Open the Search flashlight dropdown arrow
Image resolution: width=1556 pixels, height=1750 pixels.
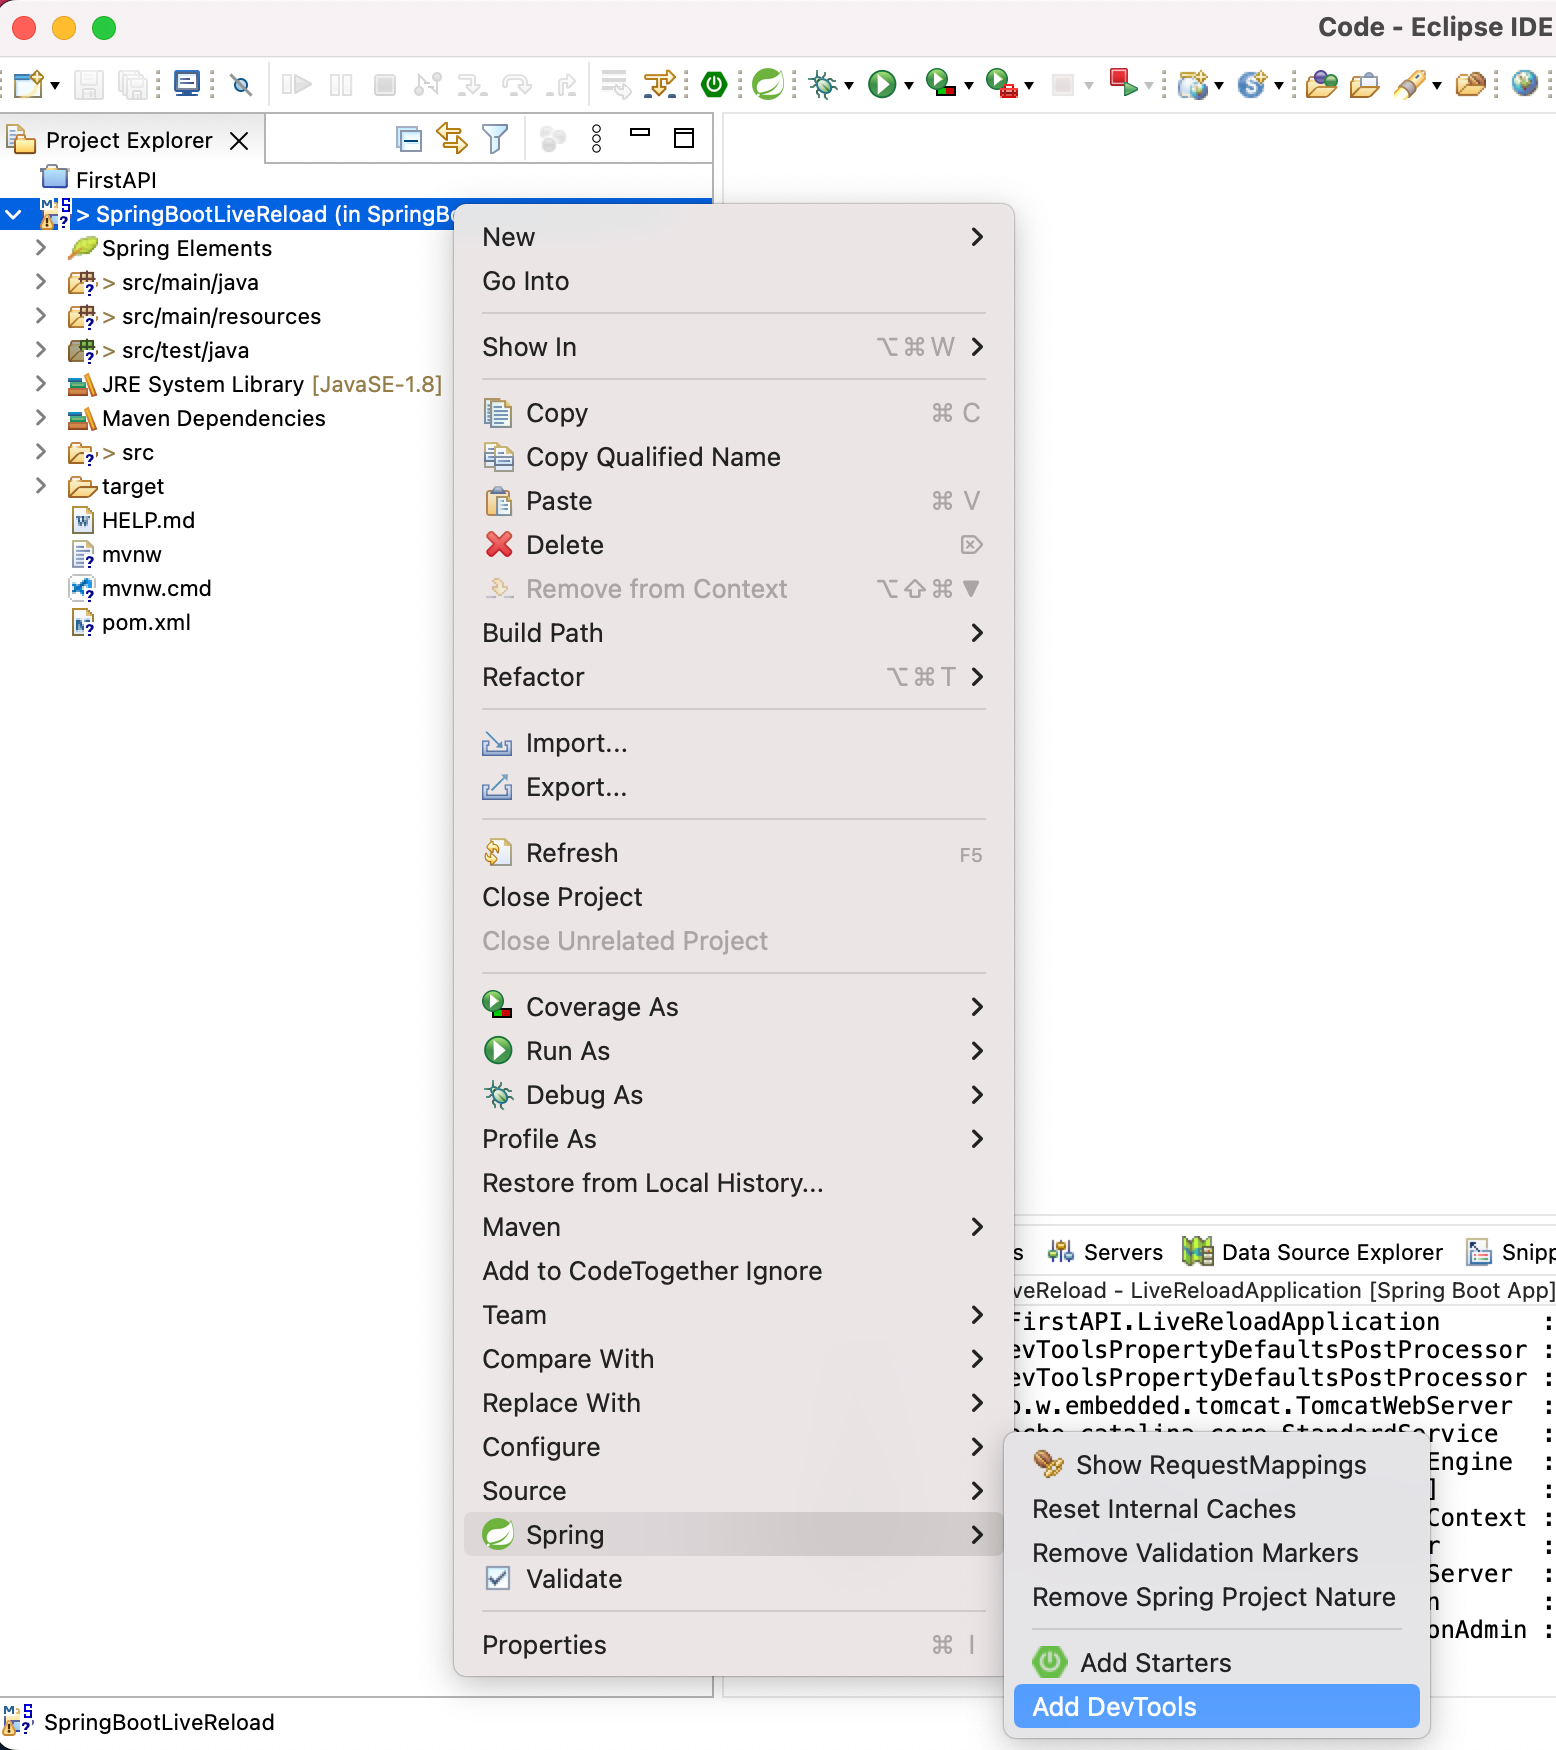(1436, 86)
